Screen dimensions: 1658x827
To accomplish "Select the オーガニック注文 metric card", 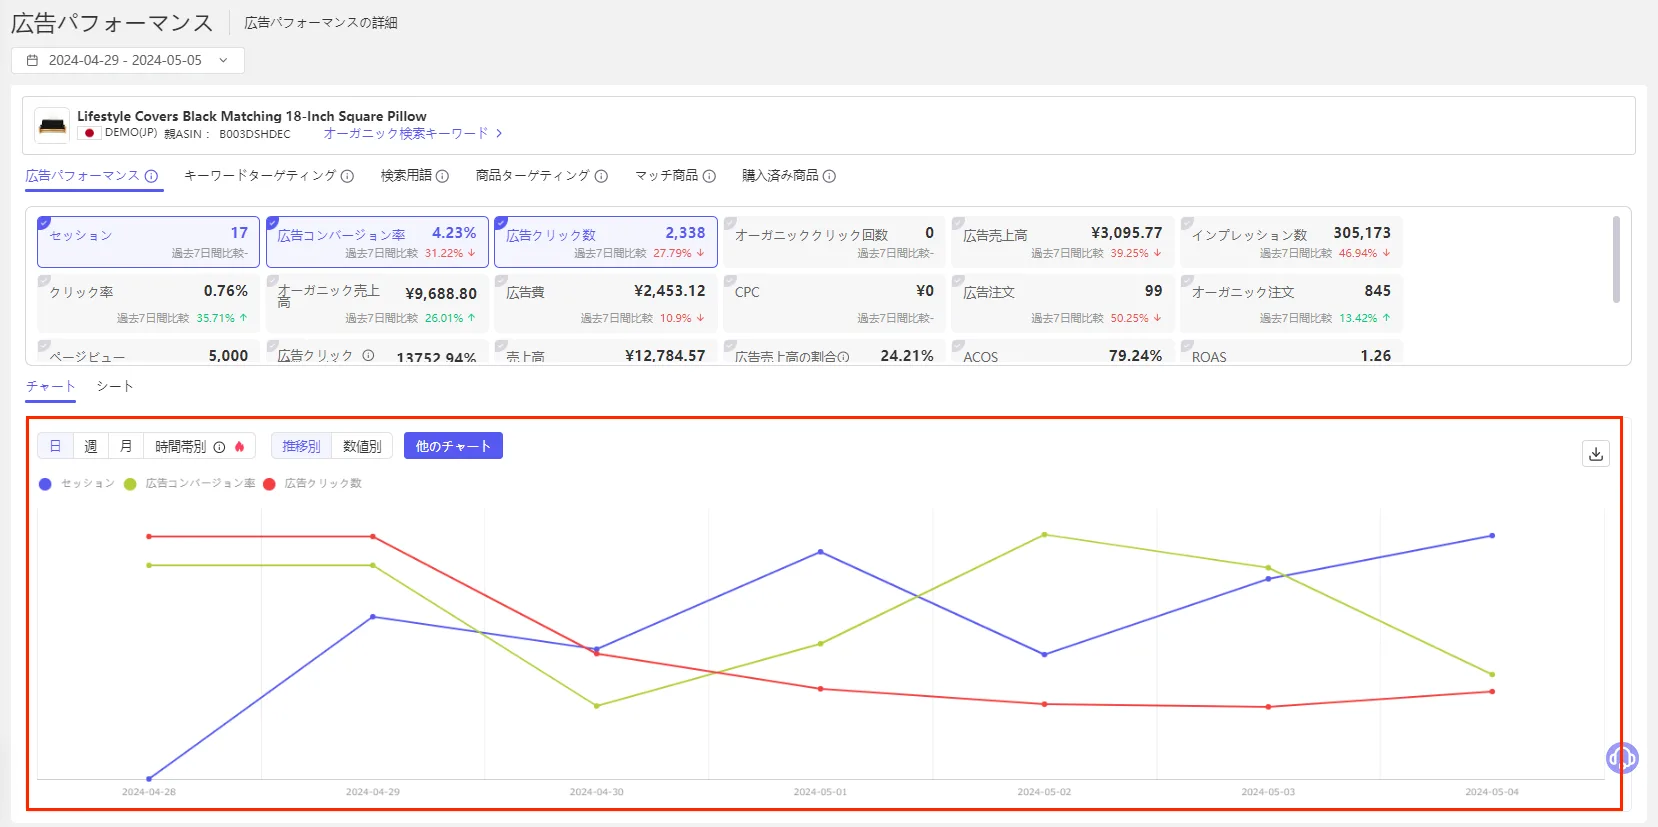I will point(1292,303).
